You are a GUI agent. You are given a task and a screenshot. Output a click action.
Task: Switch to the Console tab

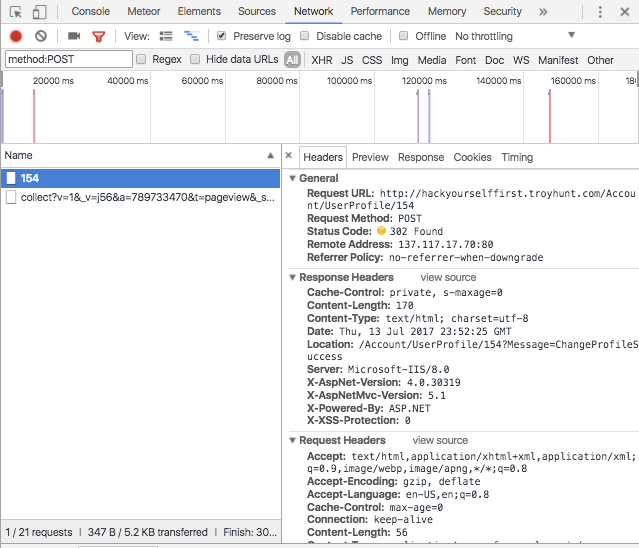coord(91,12)
